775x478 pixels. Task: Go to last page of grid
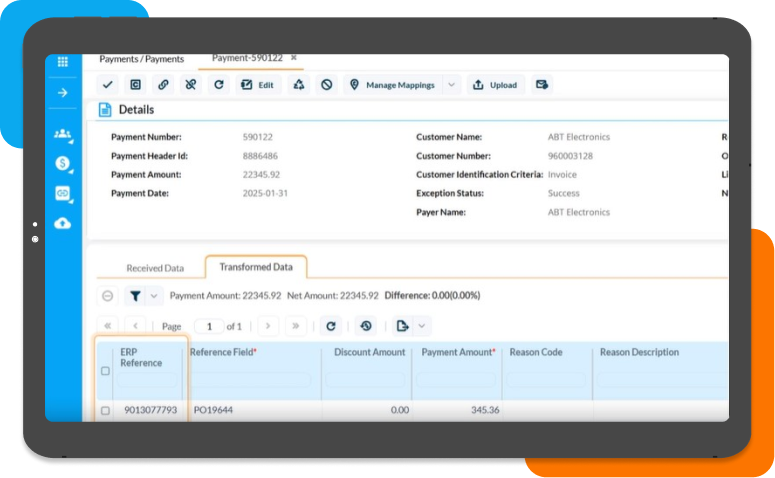coord(296,326)
